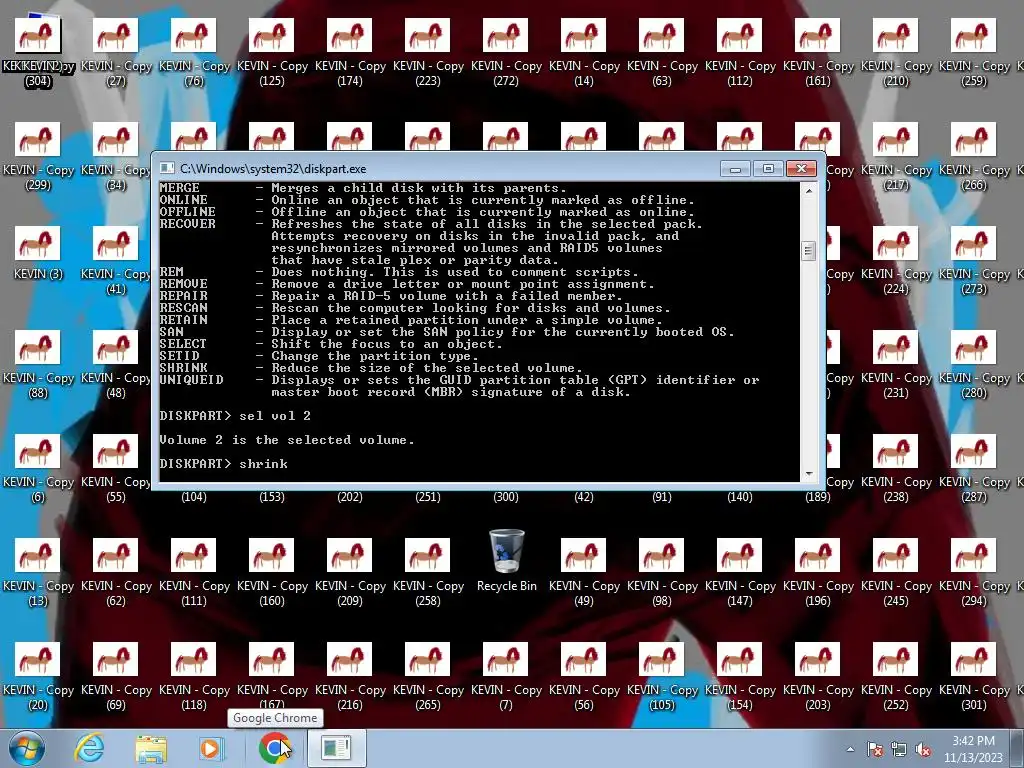Select KEVIN - Copy (7) desktop icon

point(505,677)
